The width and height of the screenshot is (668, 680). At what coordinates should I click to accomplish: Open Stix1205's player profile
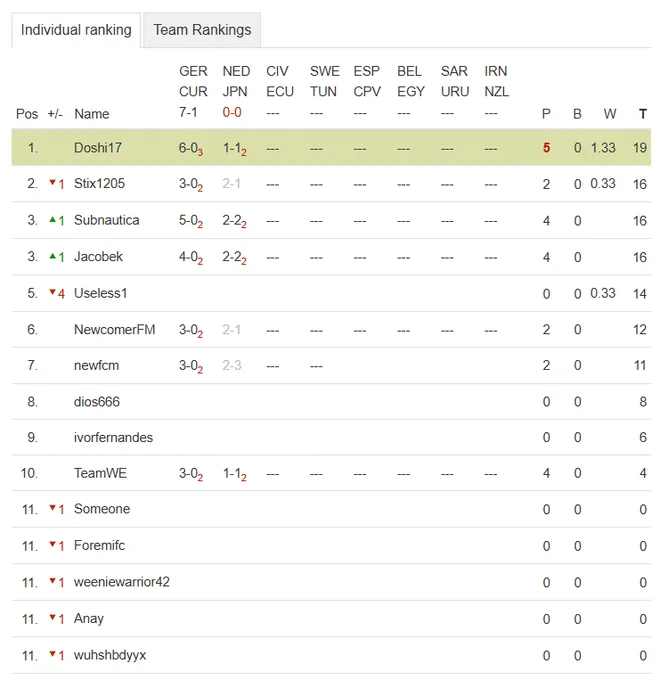click(99, 183)
